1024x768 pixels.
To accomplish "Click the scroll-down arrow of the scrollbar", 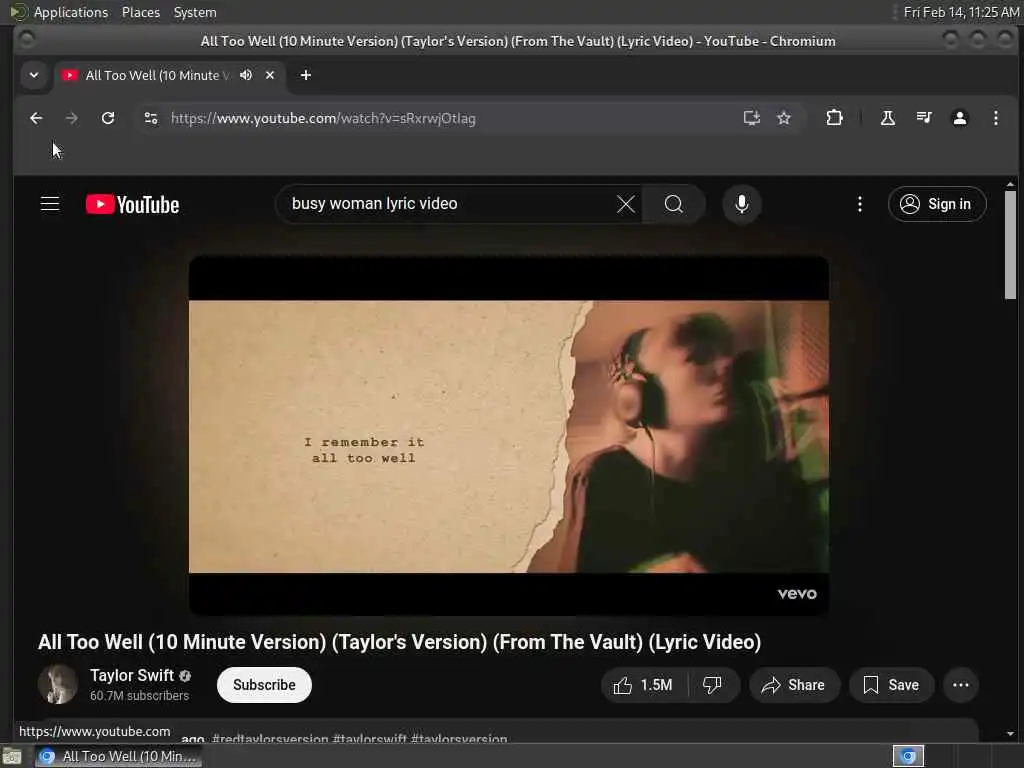I will pyautogui.click(x=1010, y=734).
